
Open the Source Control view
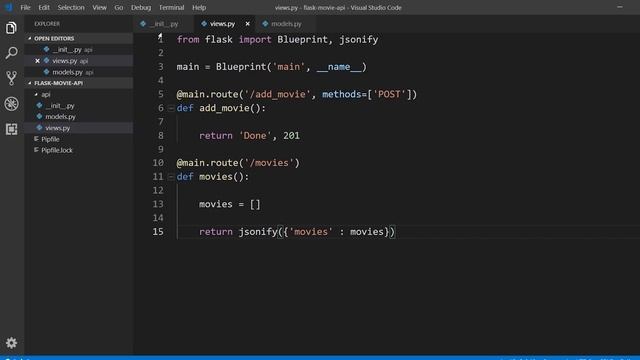[11, 78]
